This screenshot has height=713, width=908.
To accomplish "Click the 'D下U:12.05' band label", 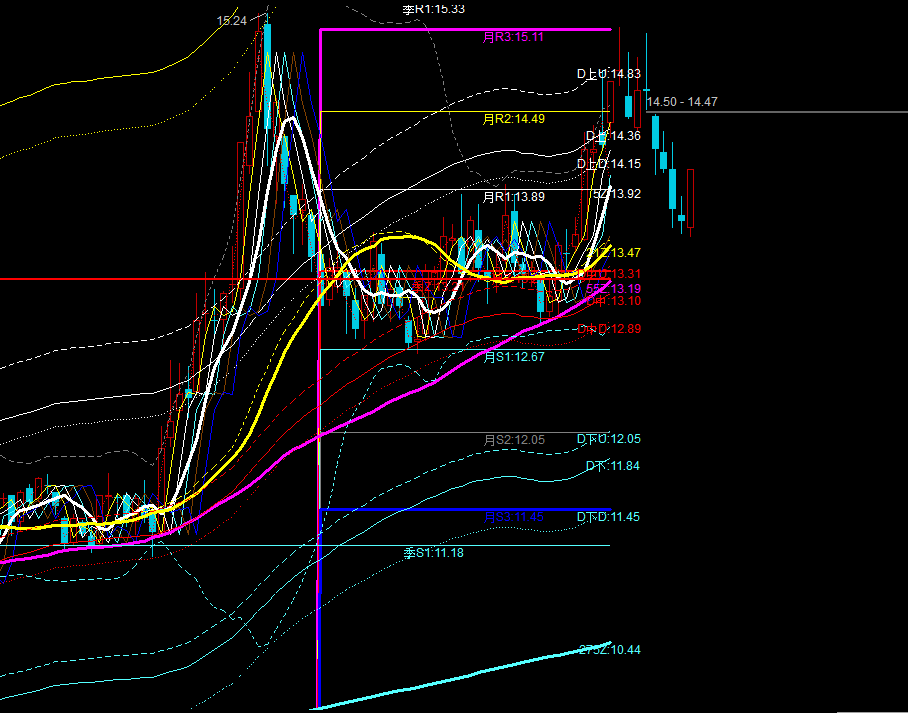I will click(609, 439).
